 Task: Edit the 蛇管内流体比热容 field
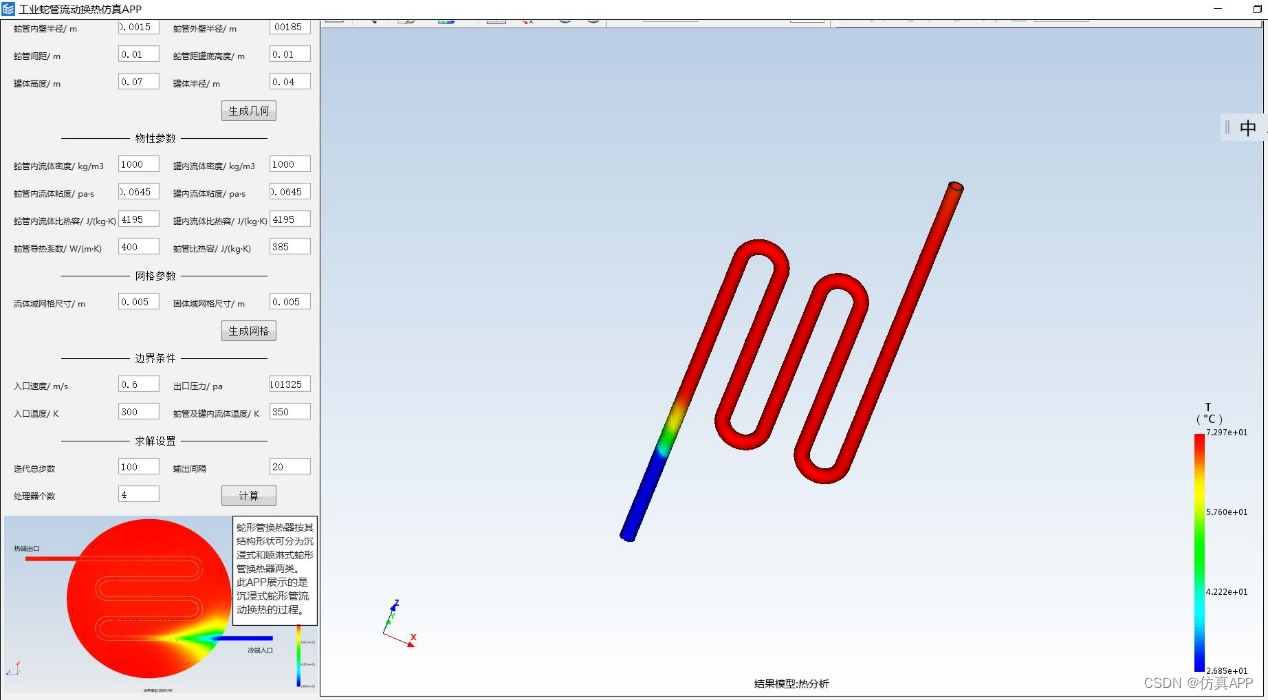(139, 219)
